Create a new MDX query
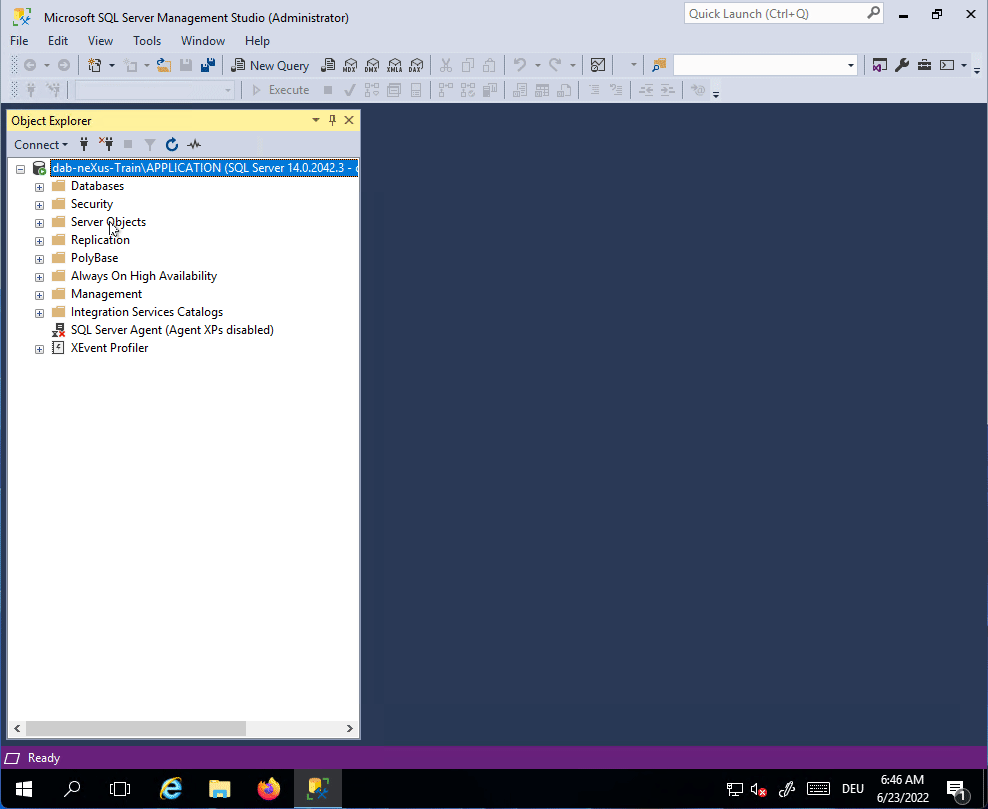This screenshot has height=809, width=988. pos(350,65)
